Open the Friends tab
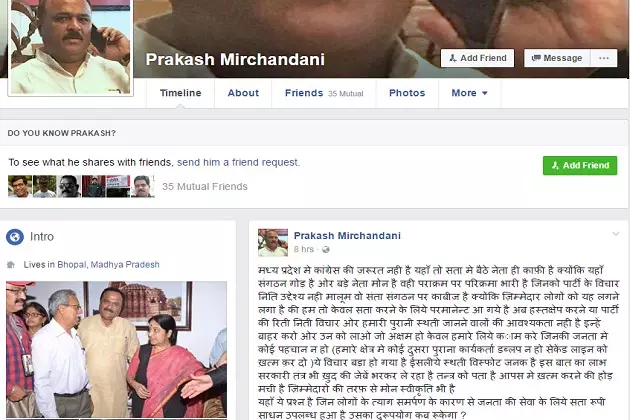The width and height of the screenshot is (630, 420). (x=324, y=93)
